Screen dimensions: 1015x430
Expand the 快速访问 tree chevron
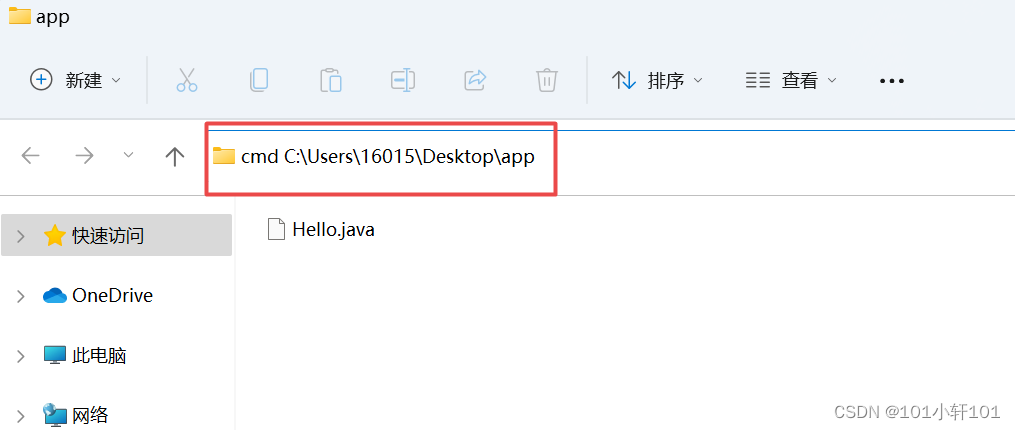(x=21, y=236)
